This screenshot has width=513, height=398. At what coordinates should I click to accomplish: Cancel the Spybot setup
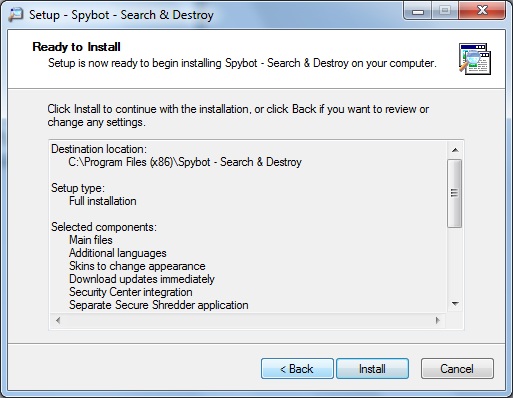pyautogui.click(x=457, y=369)
